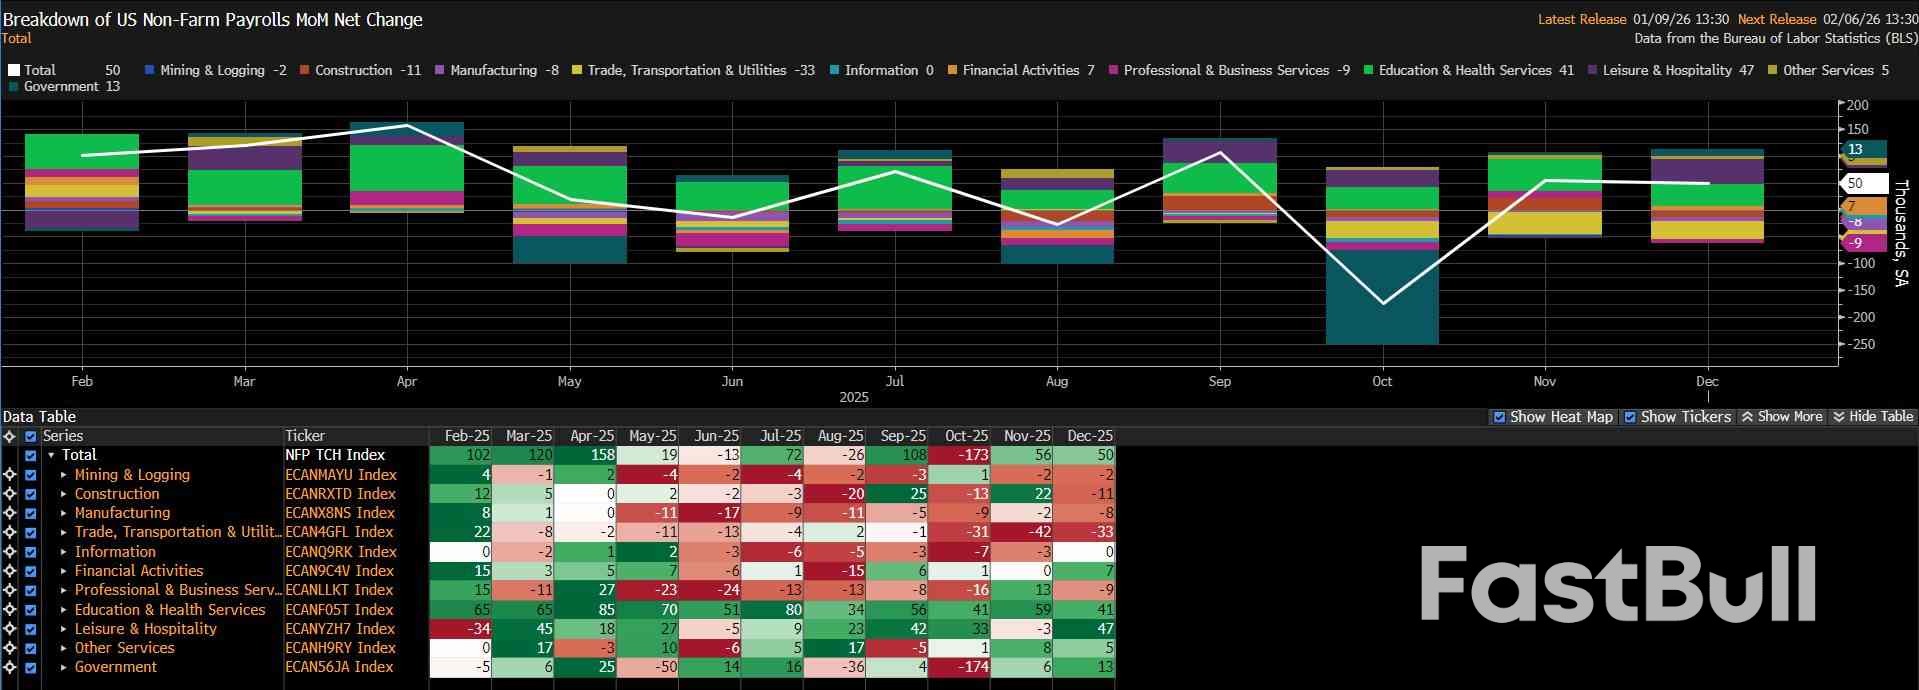The width and height of the screenshot is (1919, 690).
Task: Click the crosshair icon next to Construction row
Action: click(10, 494)
